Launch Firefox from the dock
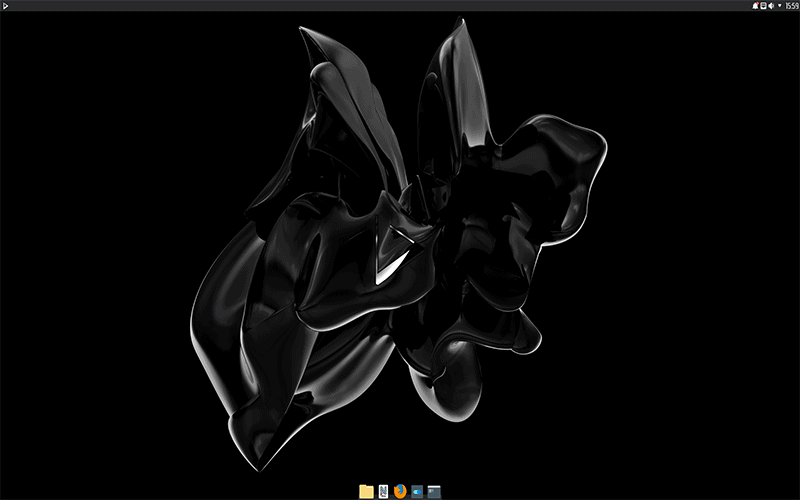The image size is (800, 500). coord(400,491)
